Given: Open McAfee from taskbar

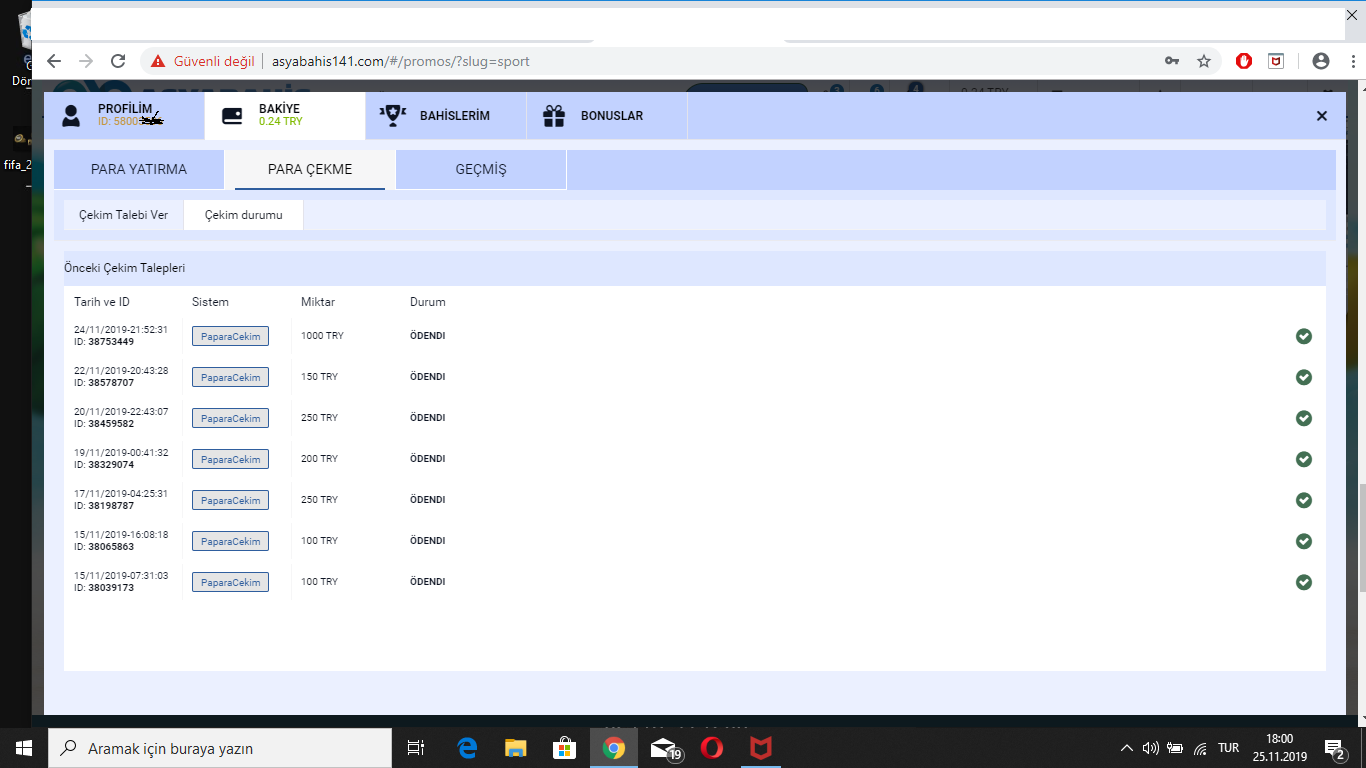Looking at the screenshot, I should 761,748.
